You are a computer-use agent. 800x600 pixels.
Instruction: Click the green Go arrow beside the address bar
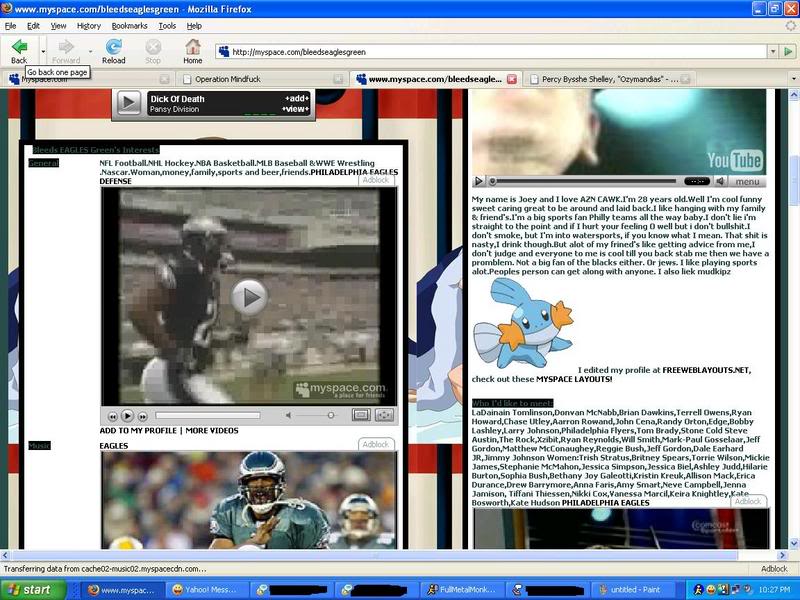pyautogui.click(x=788, y=52)
